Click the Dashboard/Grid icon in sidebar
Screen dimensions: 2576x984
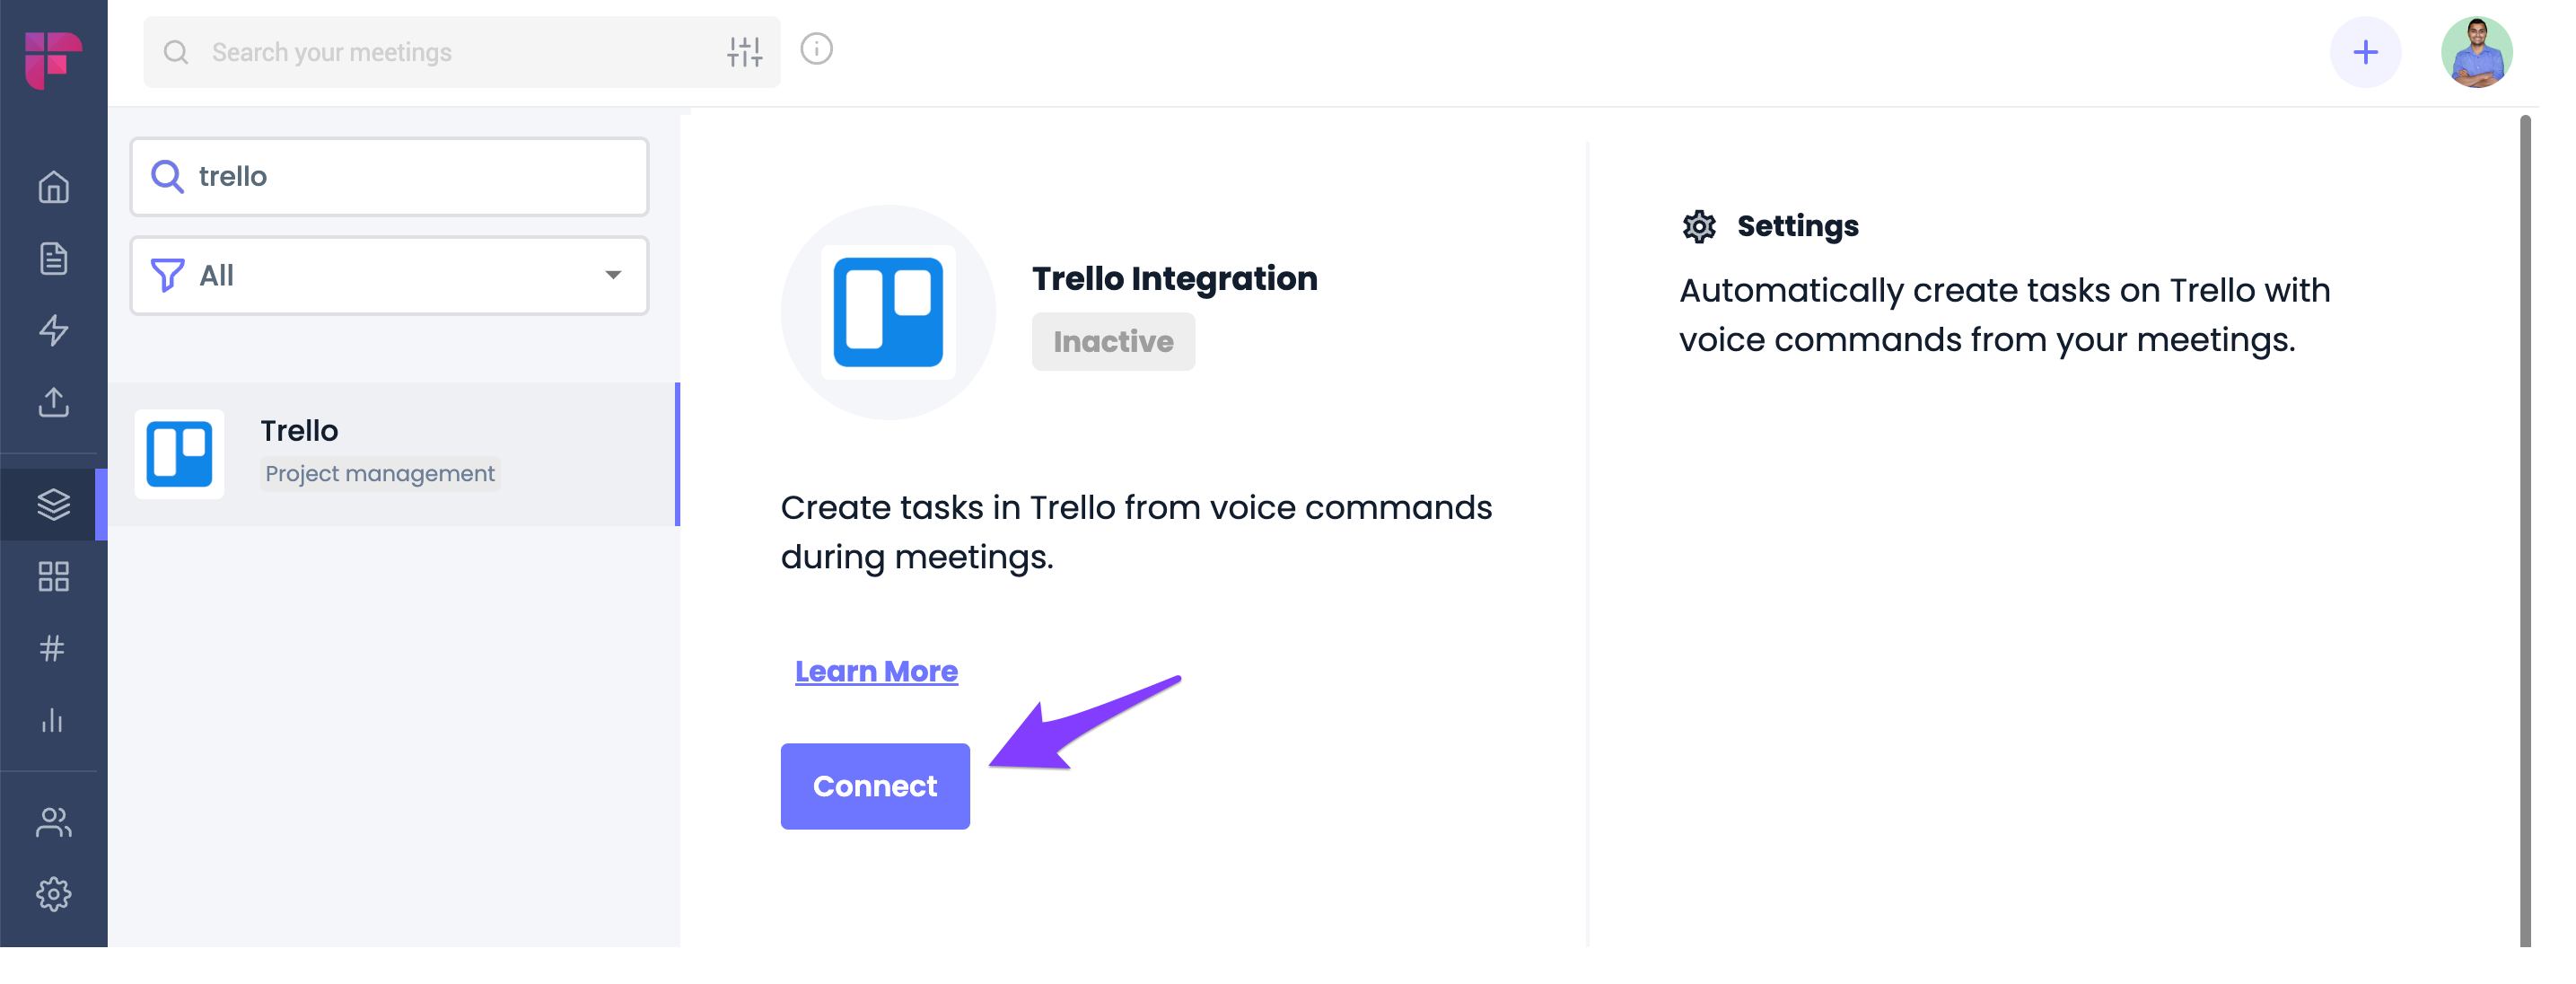(54, 576)
